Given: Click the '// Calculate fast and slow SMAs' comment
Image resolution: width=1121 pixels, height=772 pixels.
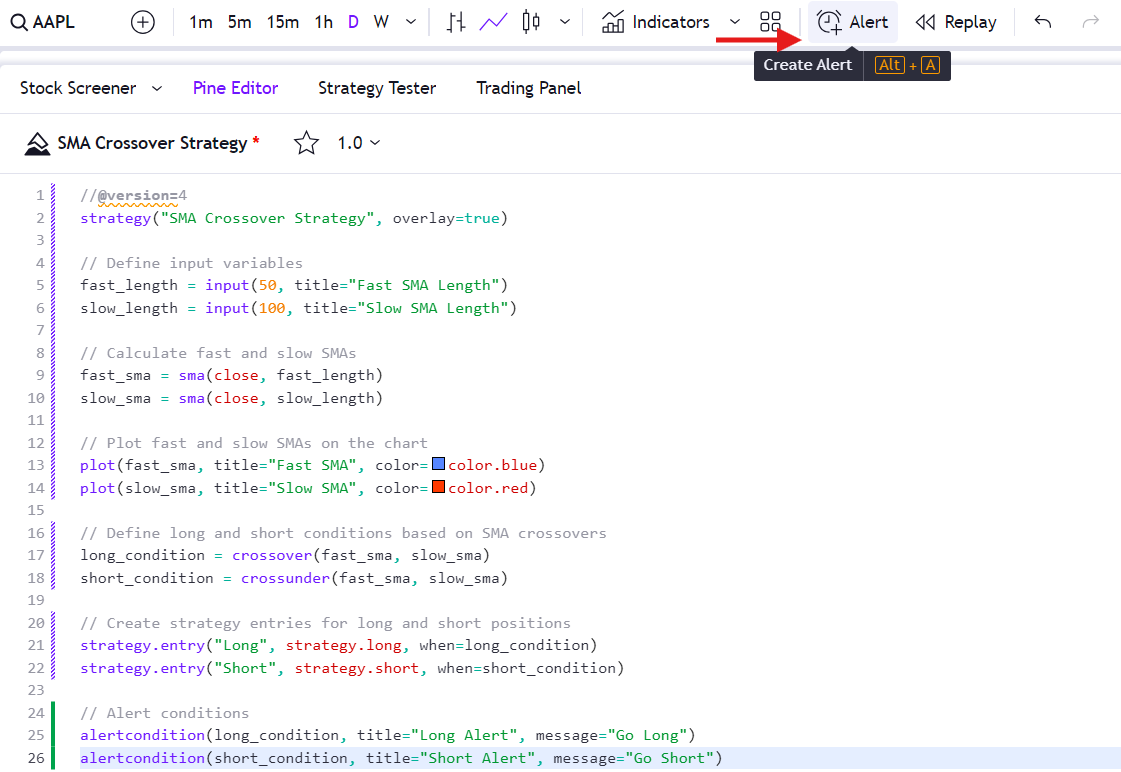Looking at the screenshot, I should 218,353.
